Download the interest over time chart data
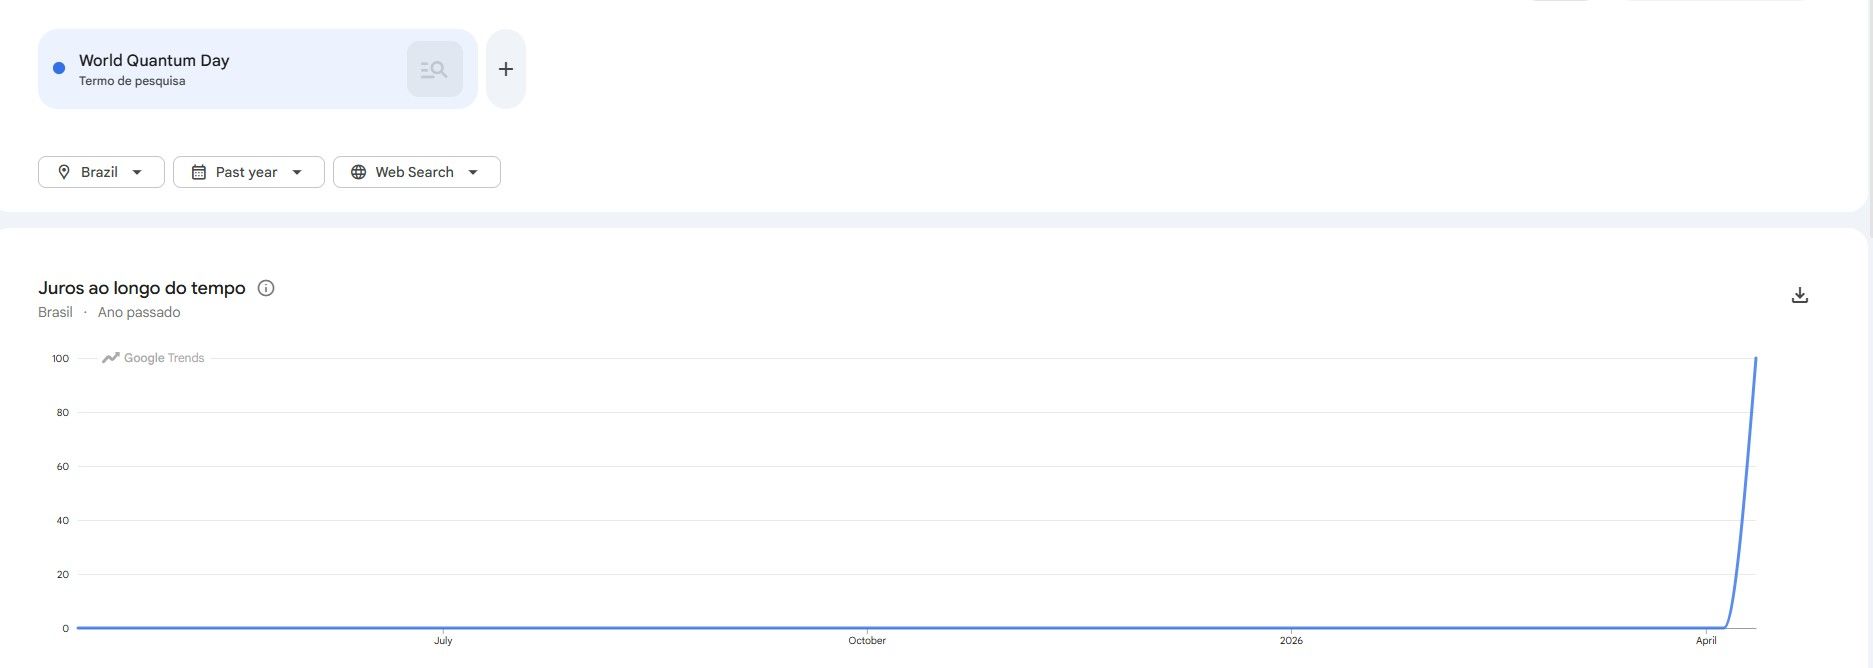The height and width of the screenshot is (668, 1873). point(1799,295)
